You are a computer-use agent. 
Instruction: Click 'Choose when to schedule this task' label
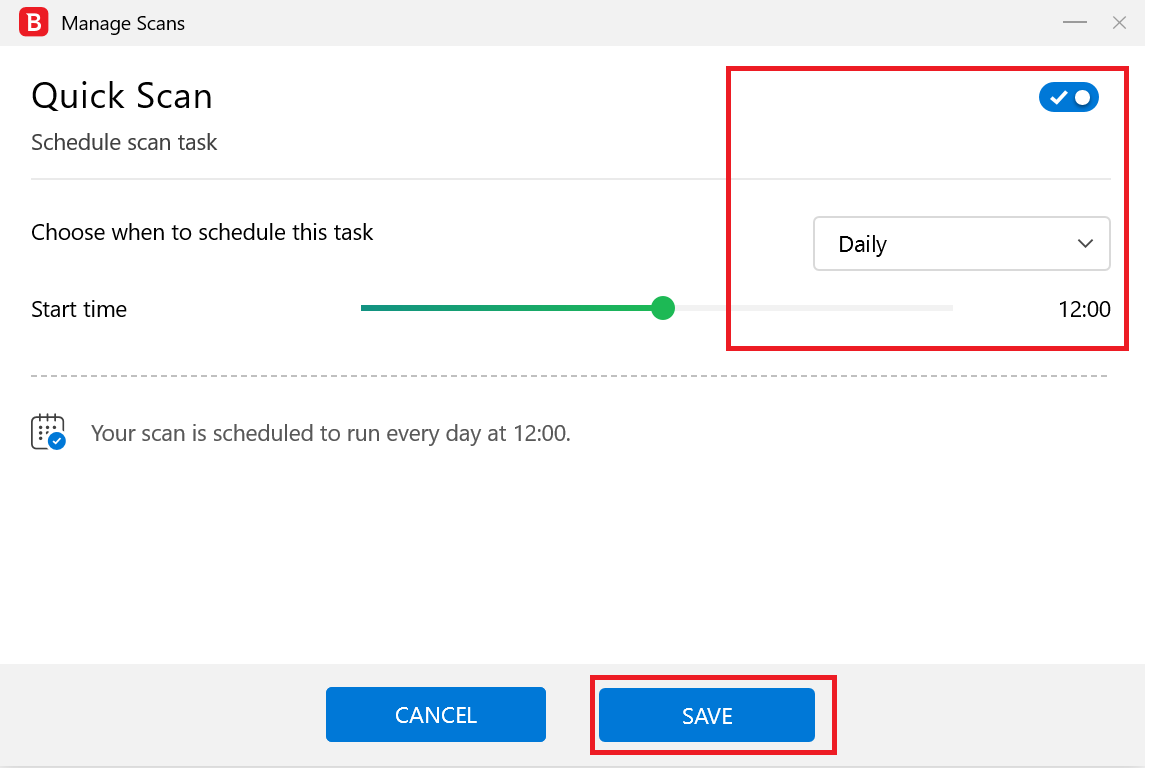203,233
